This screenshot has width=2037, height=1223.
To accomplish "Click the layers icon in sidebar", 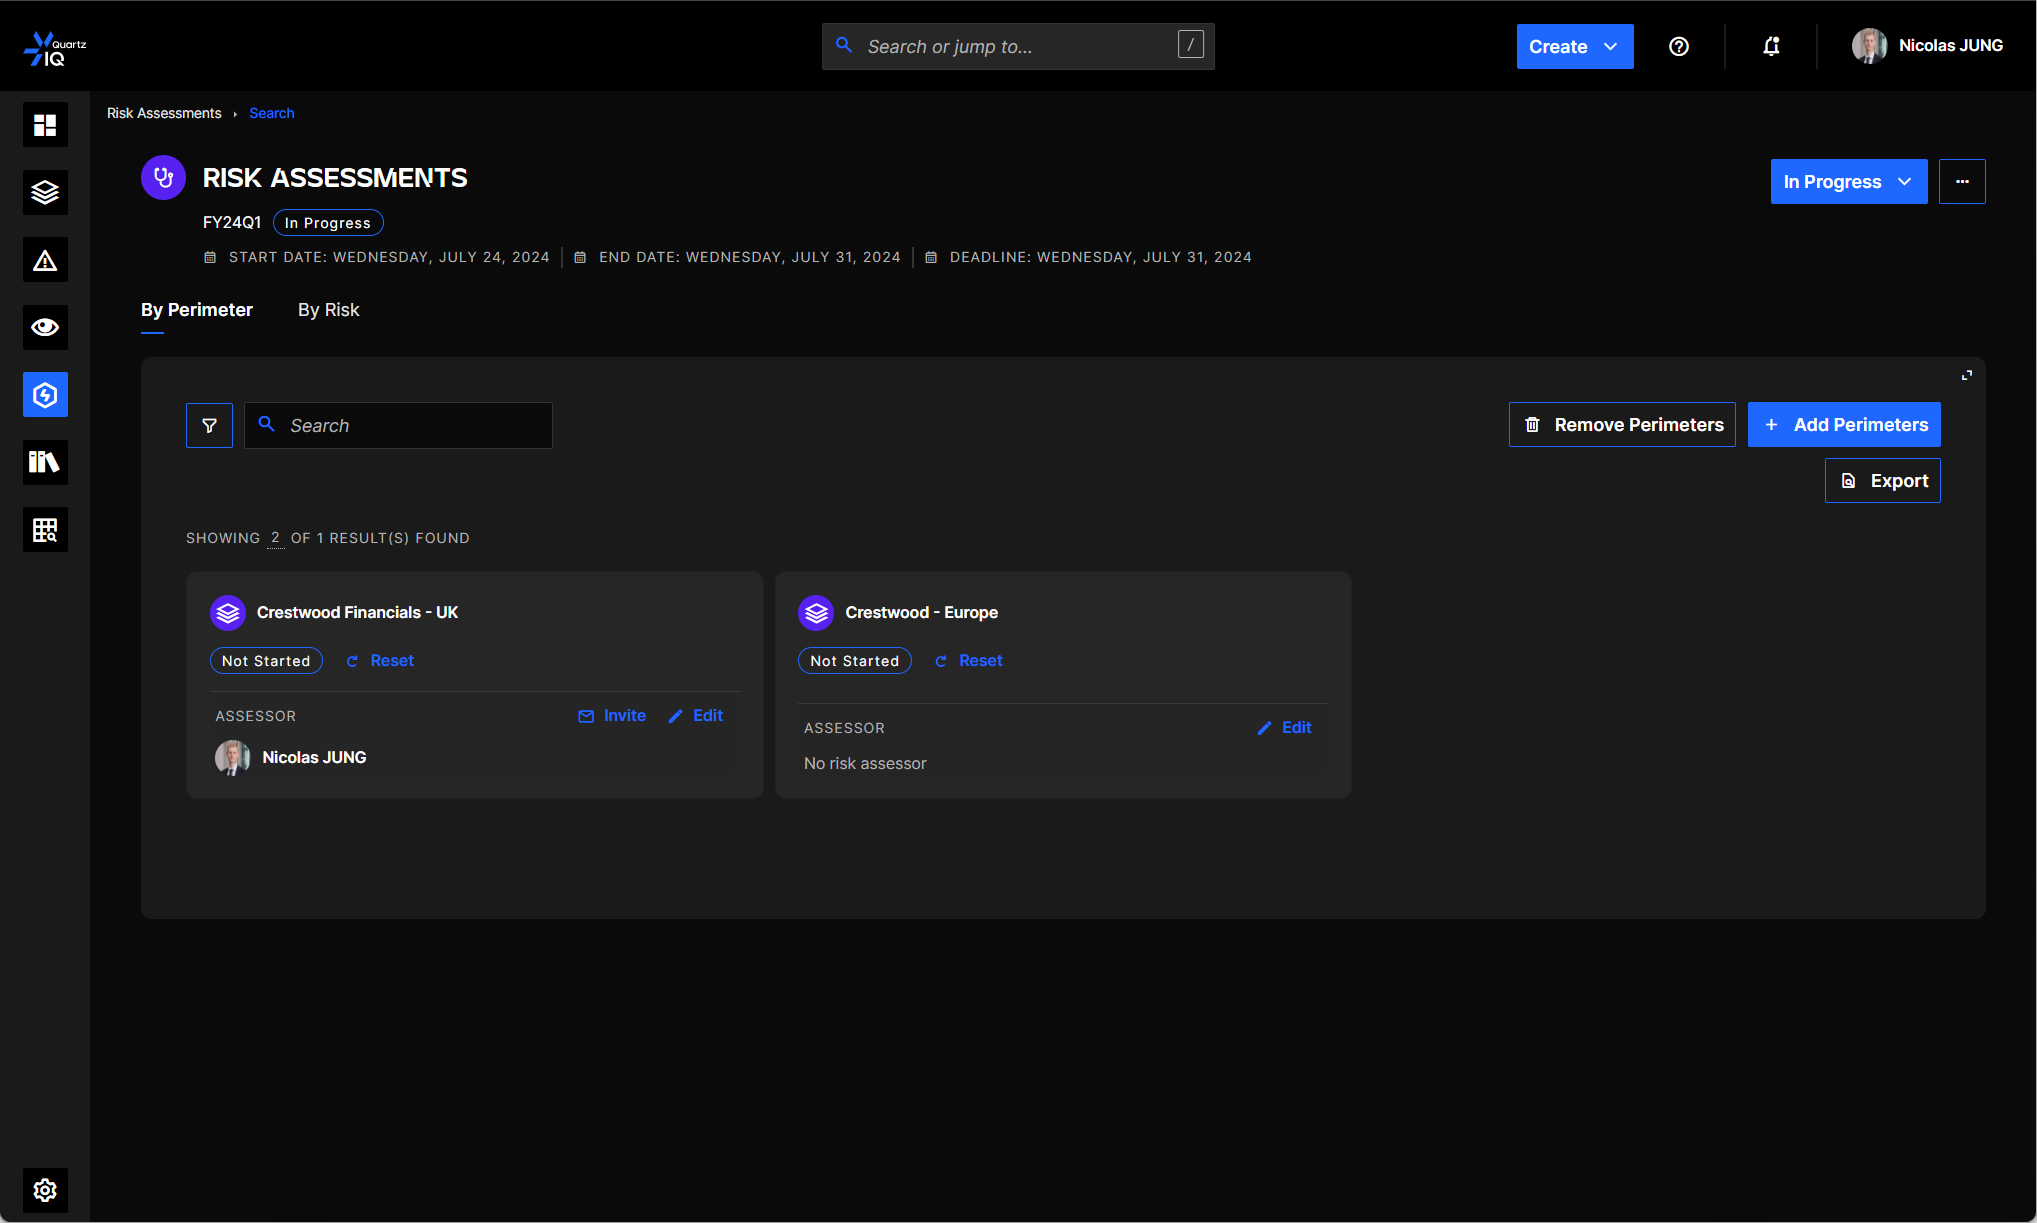I will coord(45,192).
